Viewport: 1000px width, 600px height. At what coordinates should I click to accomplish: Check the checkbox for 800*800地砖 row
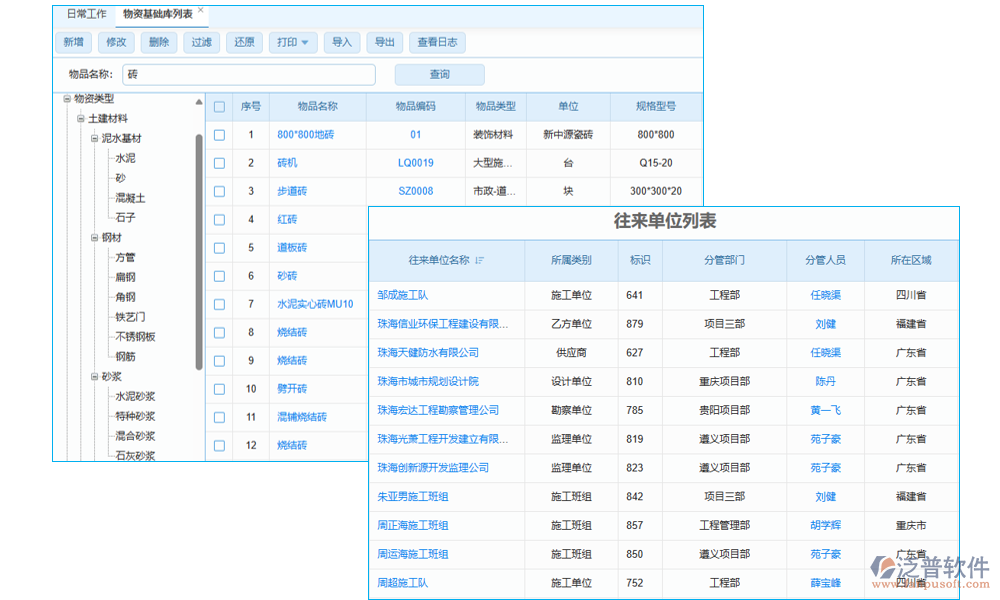(x=219, y=135)
